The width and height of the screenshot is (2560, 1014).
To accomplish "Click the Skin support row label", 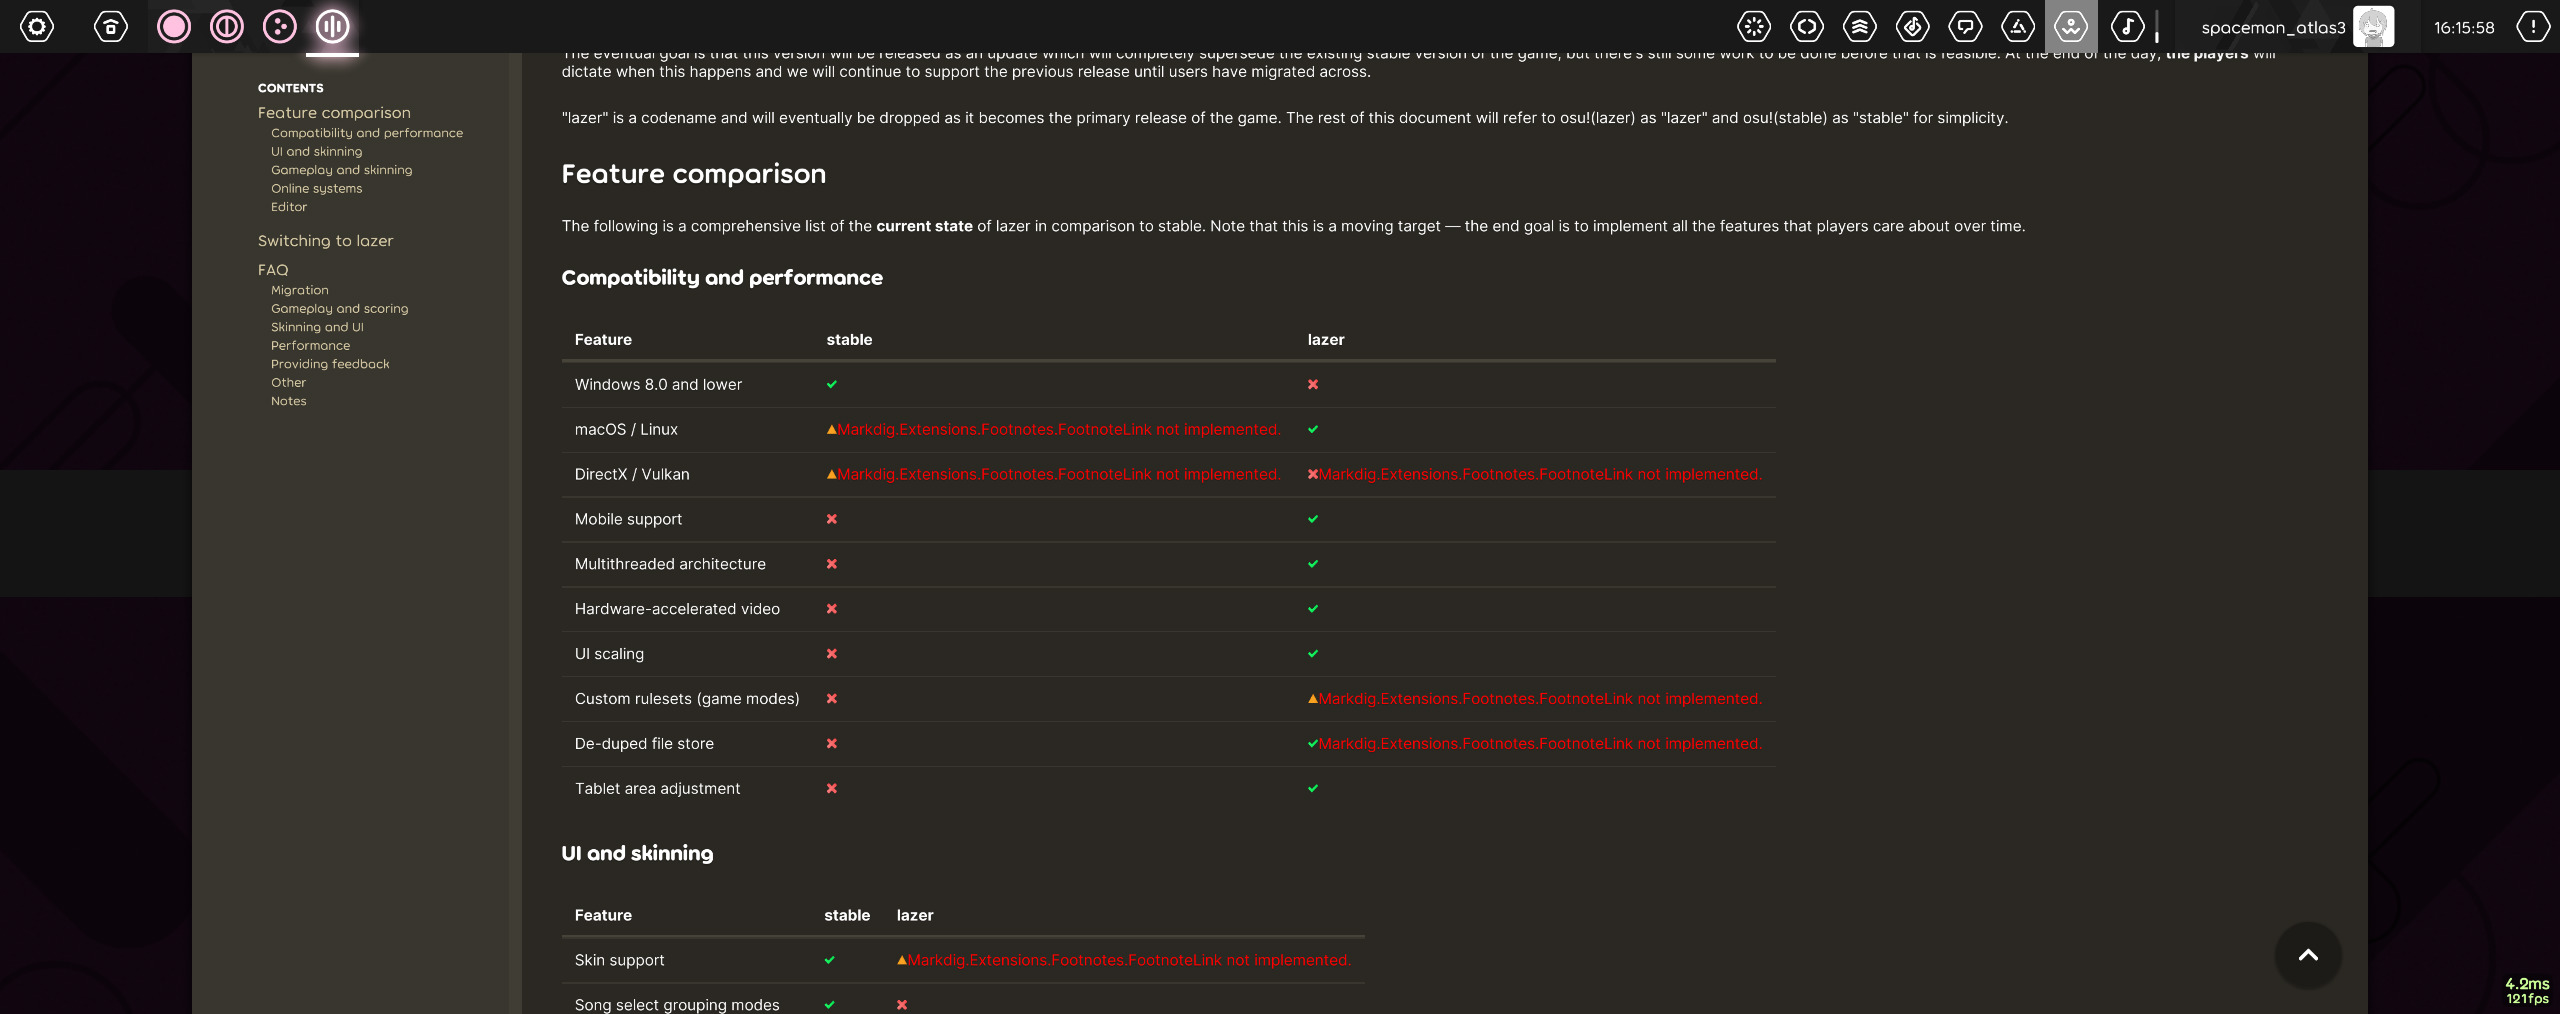I will coord(619,961).
